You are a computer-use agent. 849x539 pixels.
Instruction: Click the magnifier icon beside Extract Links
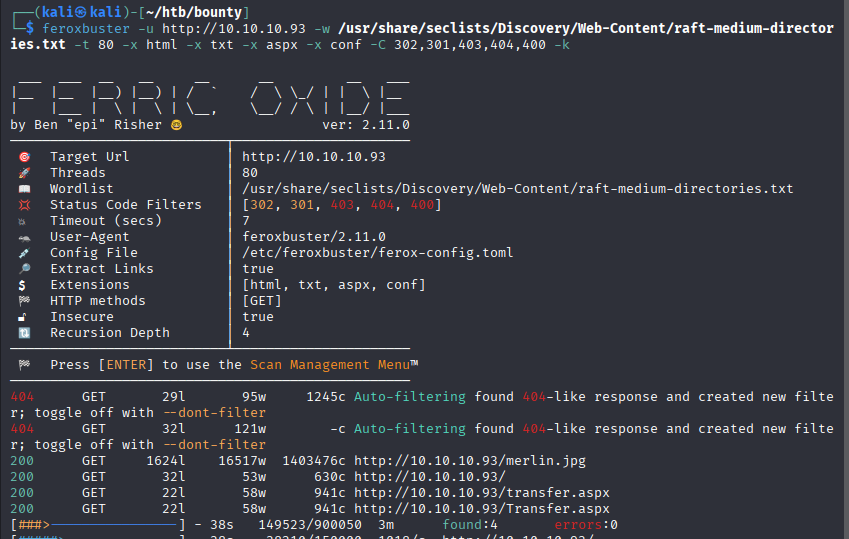(24, 269)
